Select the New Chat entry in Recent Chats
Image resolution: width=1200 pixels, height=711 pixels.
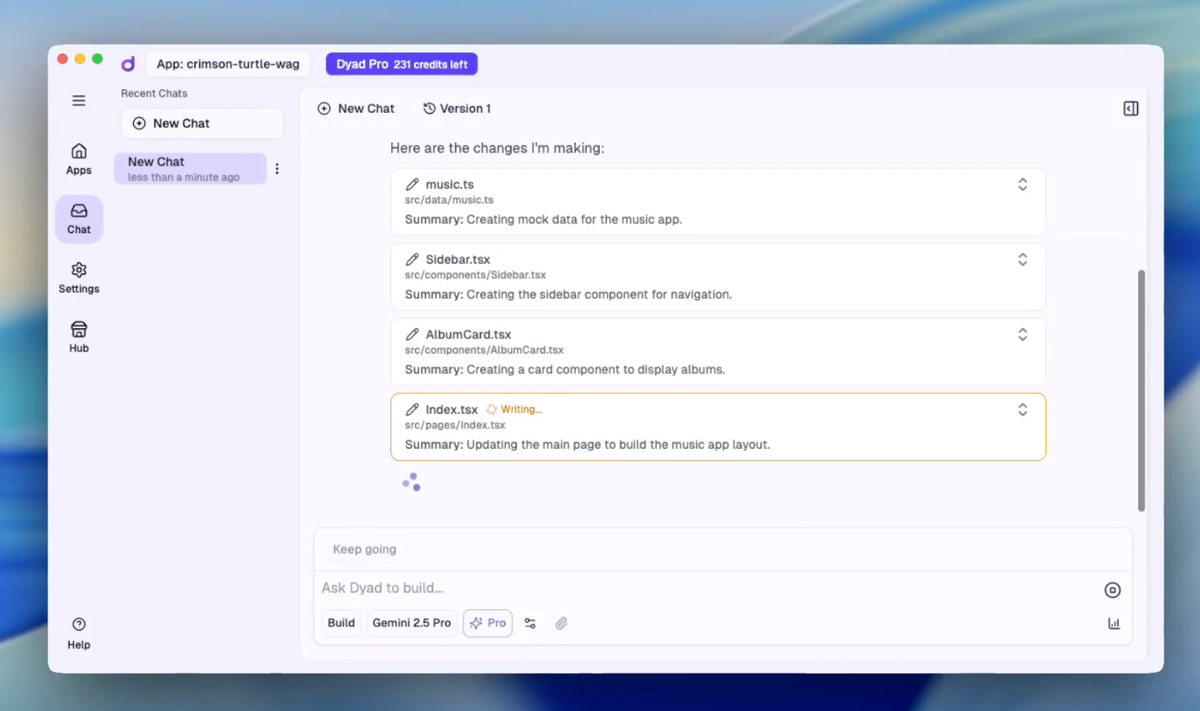point(190,168)
